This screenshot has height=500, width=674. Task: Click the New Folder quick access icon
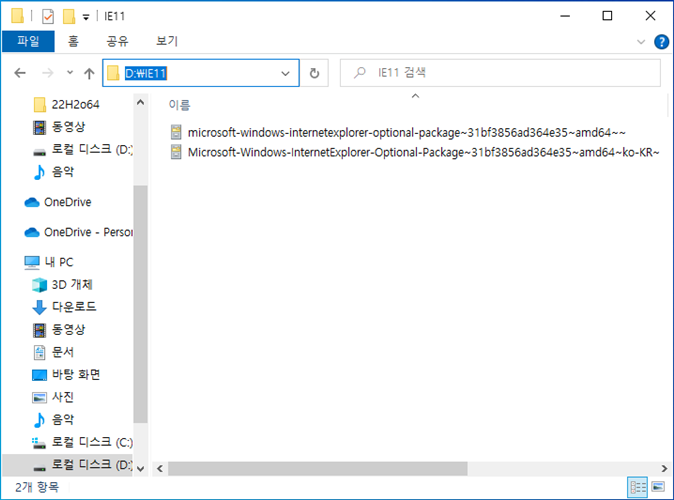[69, 16]
